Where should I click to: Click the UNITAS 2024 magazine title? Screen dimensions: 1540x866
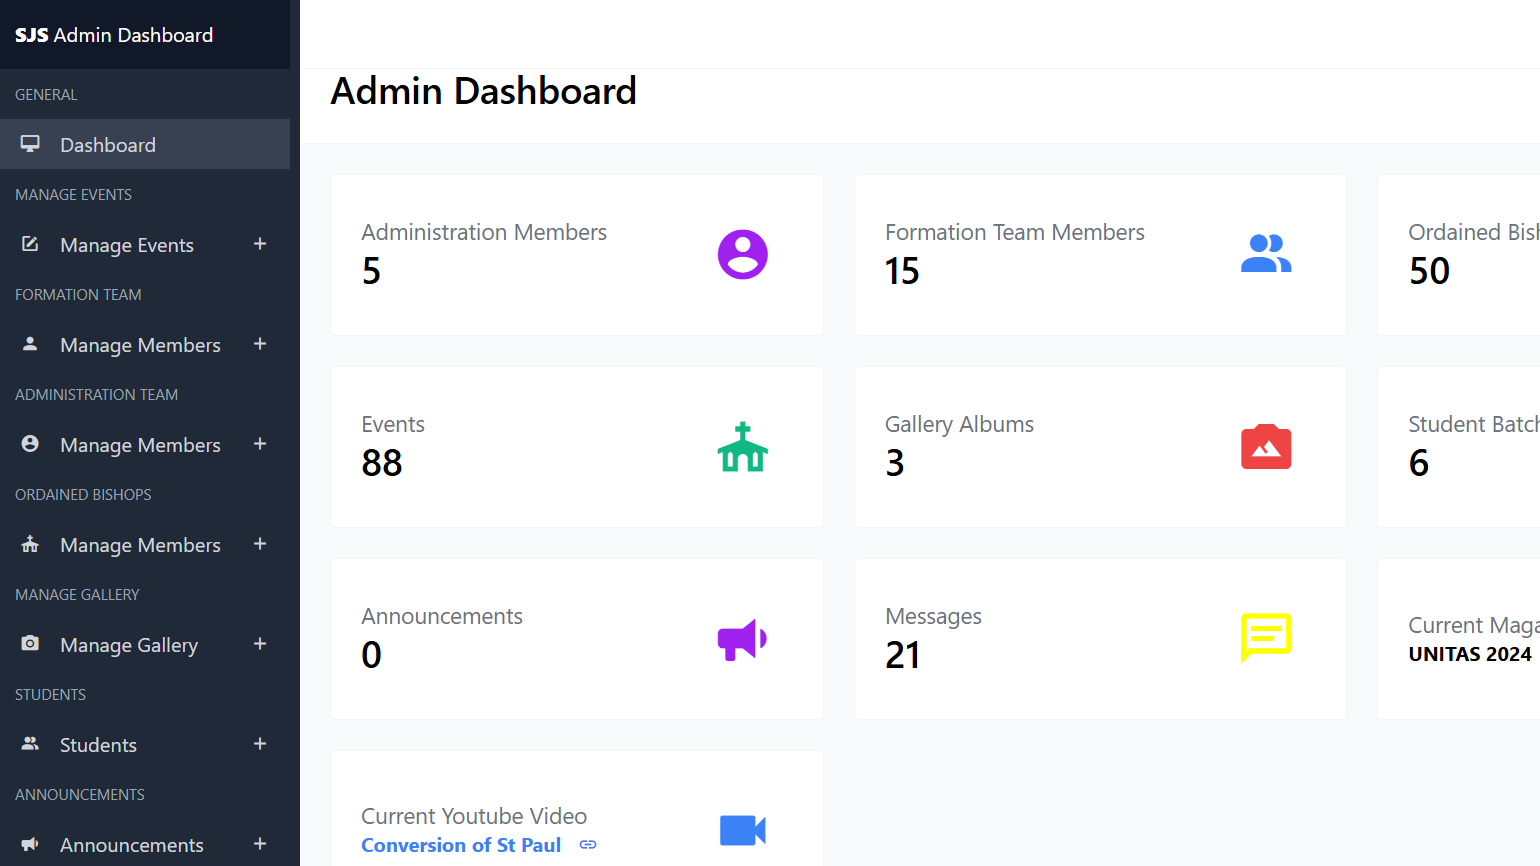1470,654
